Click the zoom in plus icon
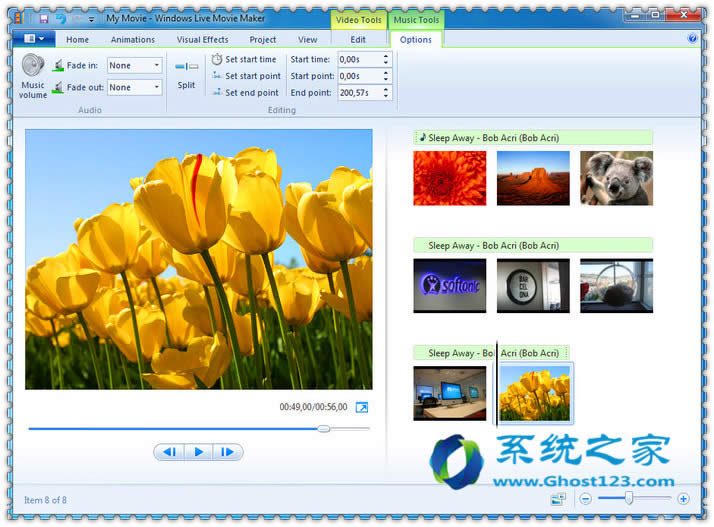This screenshot has height=527, width=714. click(x=684, y=498)
